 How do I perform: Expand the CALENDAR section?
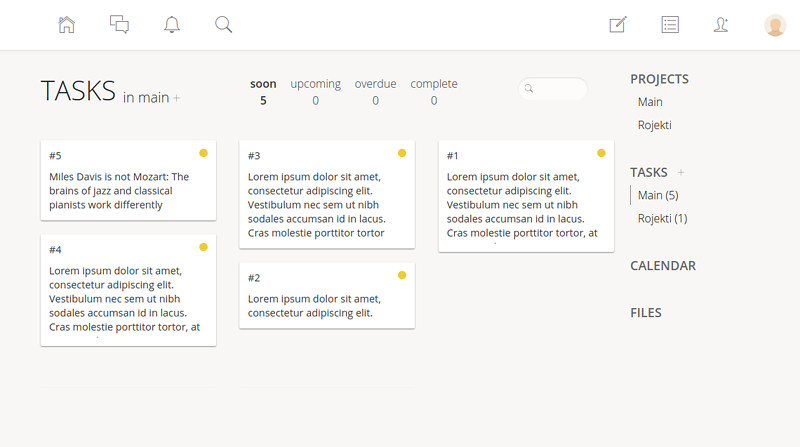pyautogui.click(x=663, y=266)
